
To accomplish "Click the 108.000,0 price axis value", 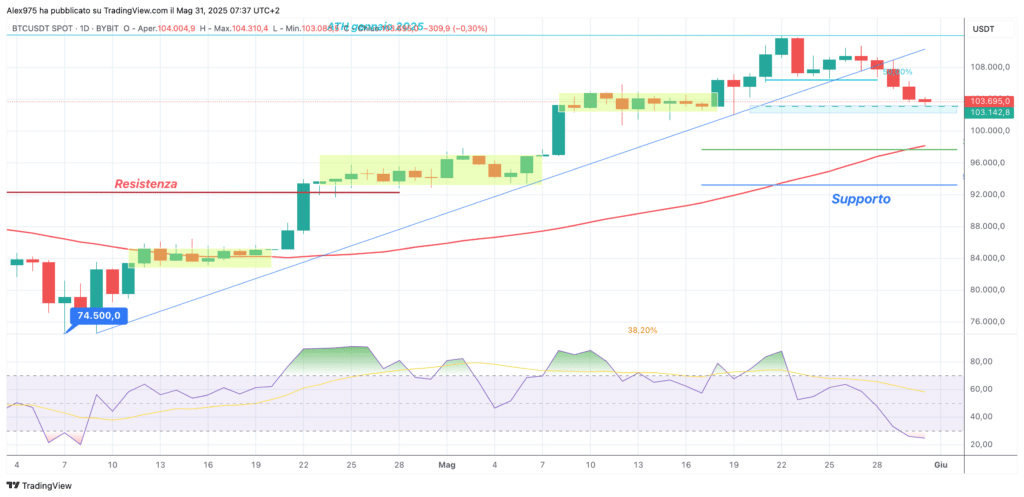I will tap(991, 67).
